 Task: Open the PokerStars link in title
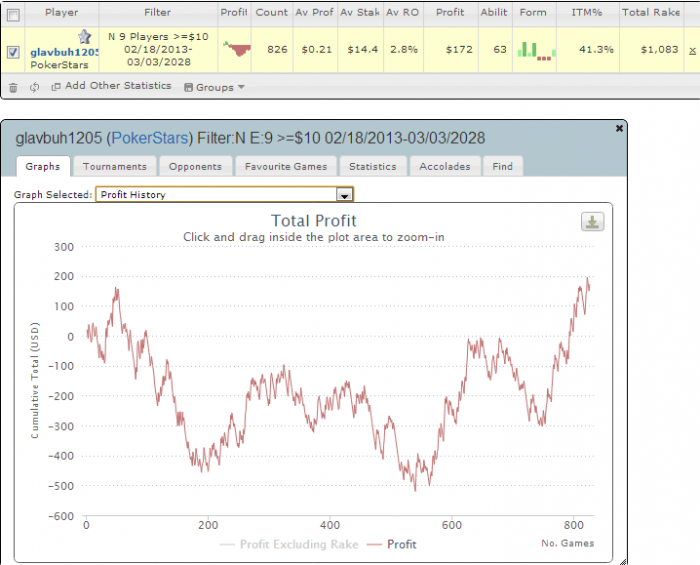pyautogui.click(x=150, y=138)
